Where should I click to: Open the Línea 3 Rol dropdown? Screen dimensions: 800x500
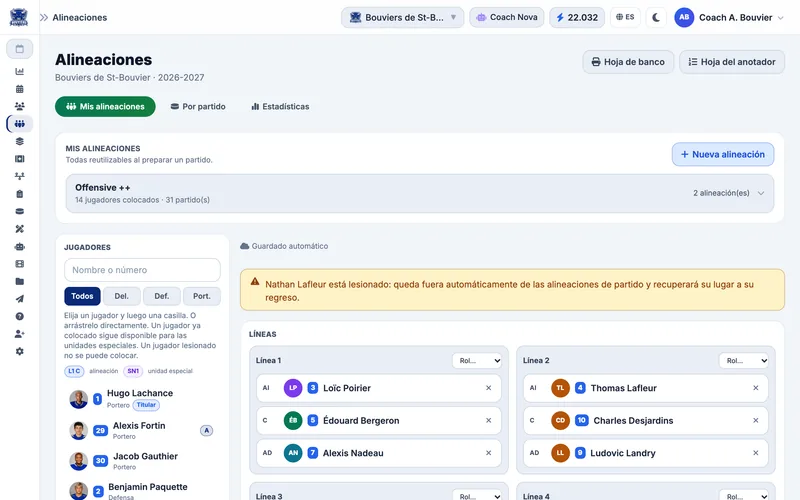pyautogui.click(x=477, y=496)
